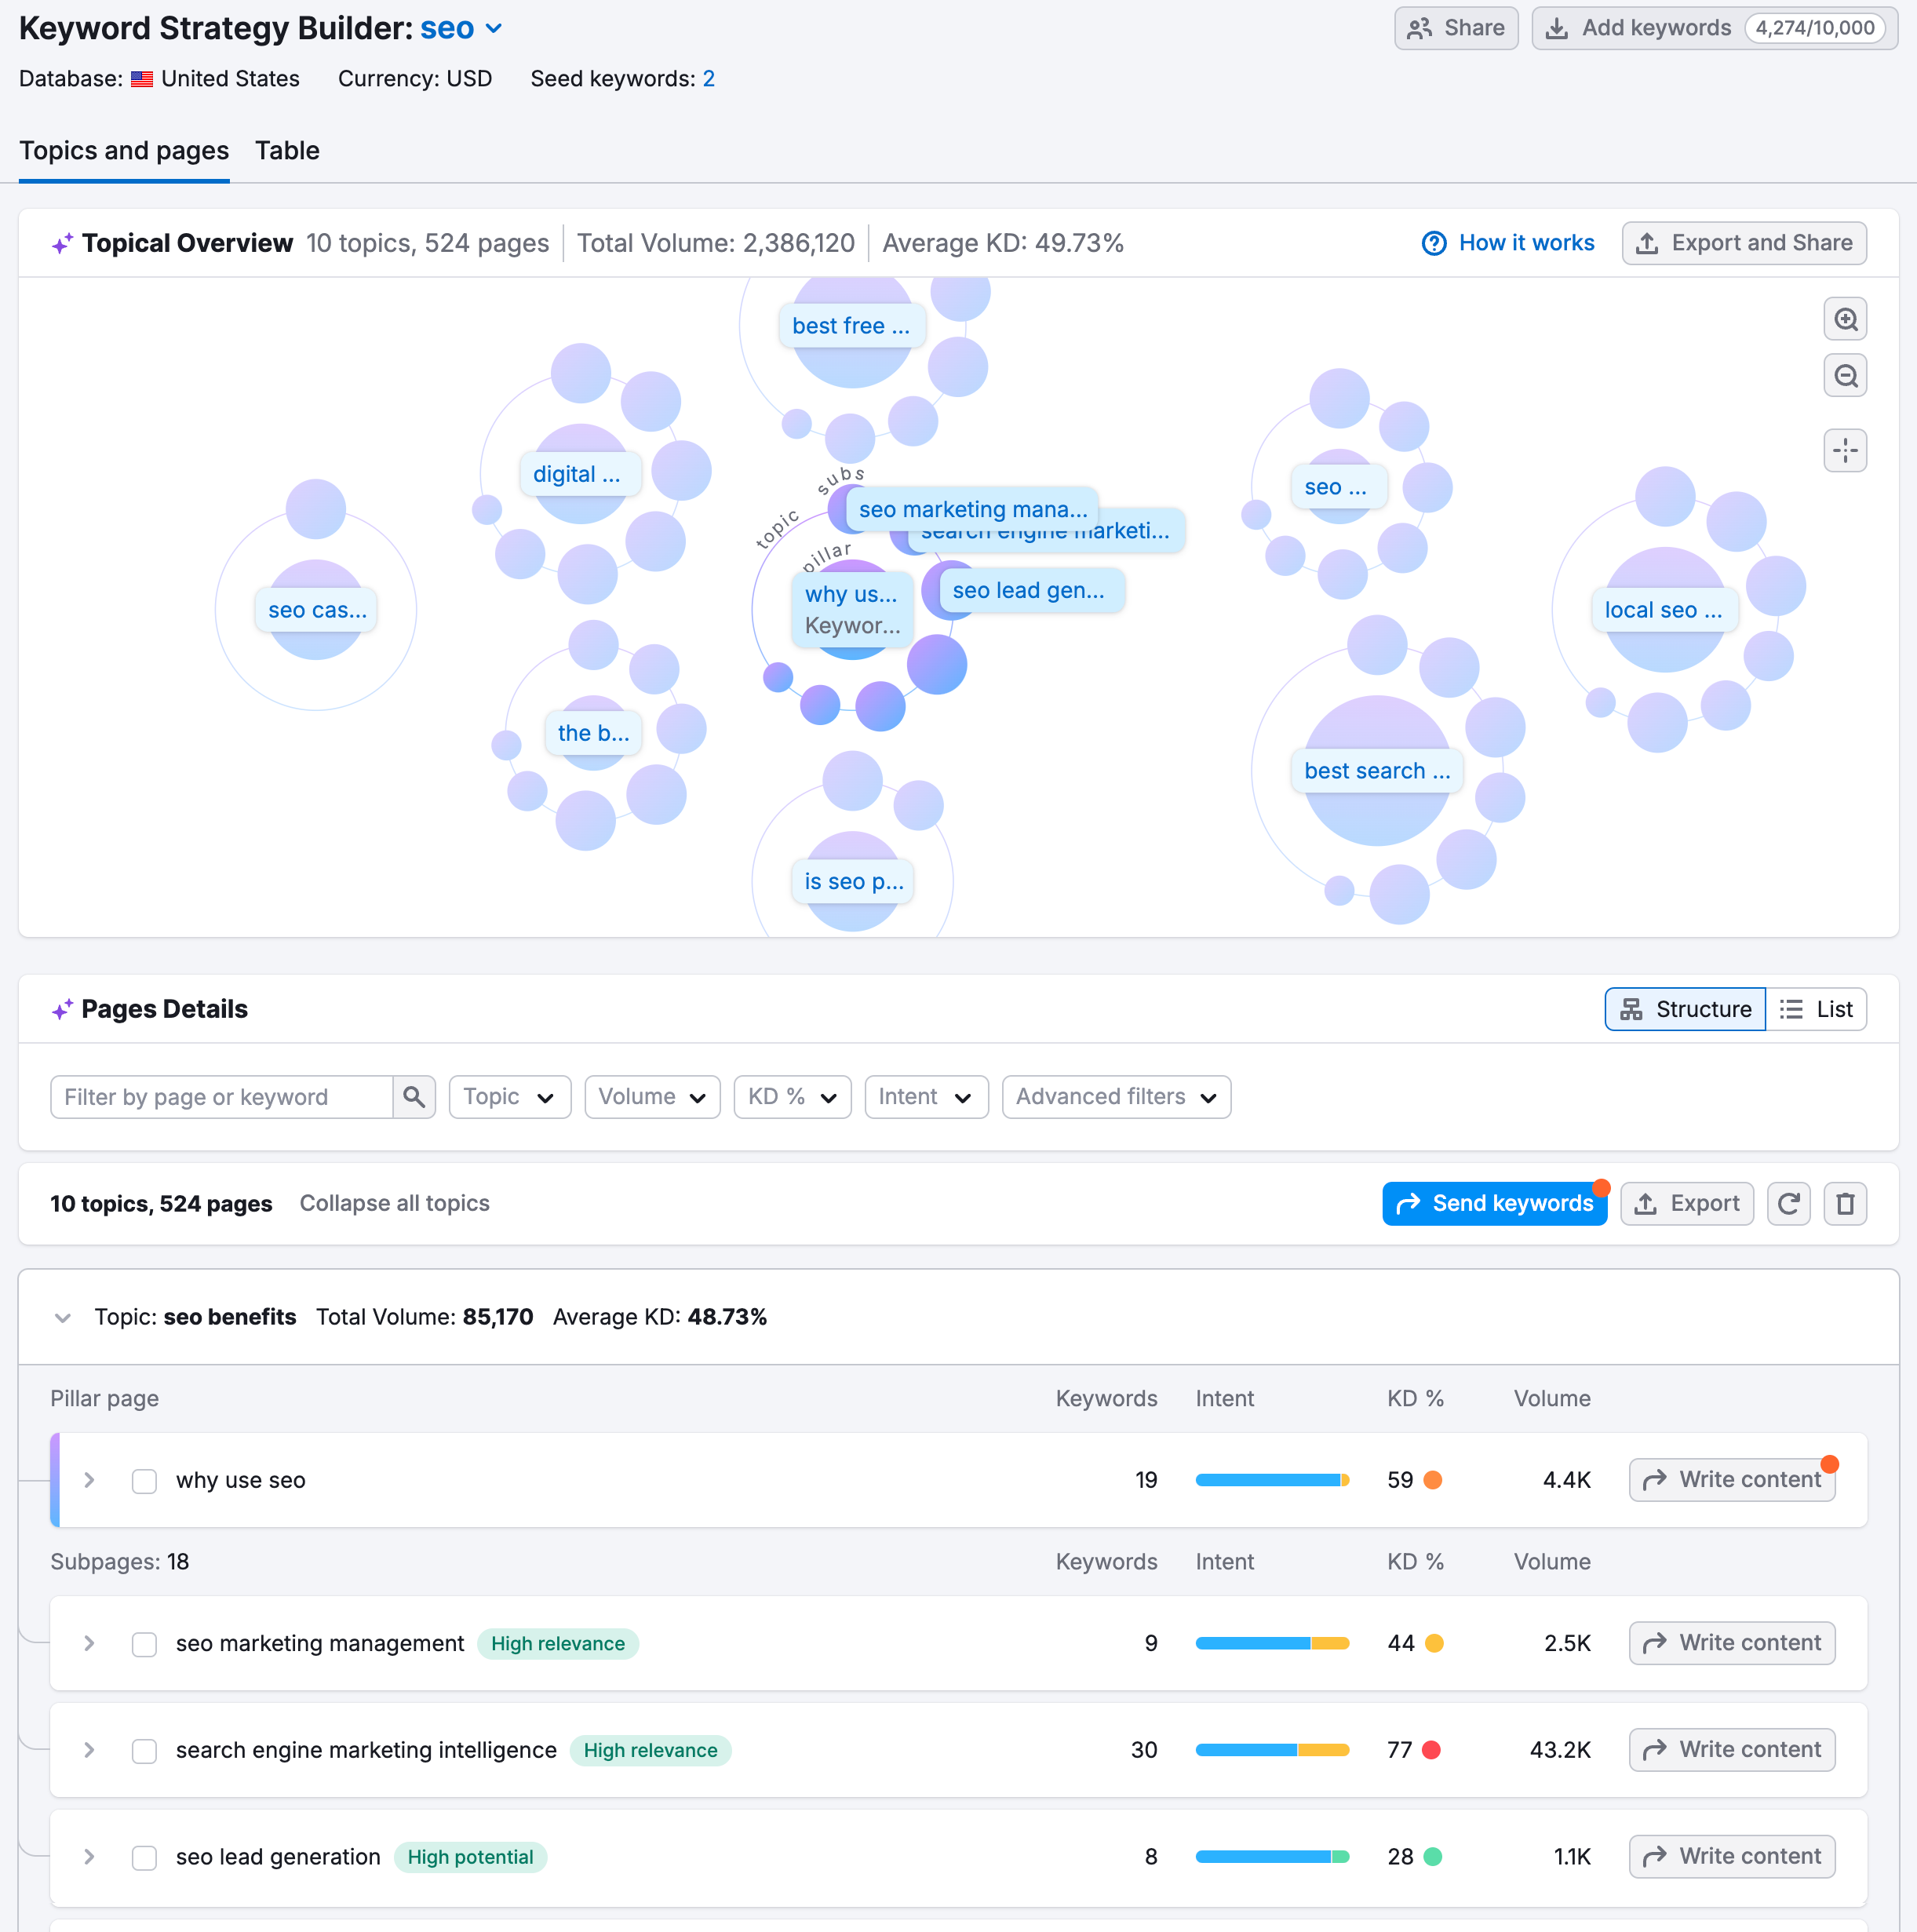Click the refresh icon in Pages Details
This screenshot has height=1932, width=1917.
pyautogui.click(x=1789, y=1203)
